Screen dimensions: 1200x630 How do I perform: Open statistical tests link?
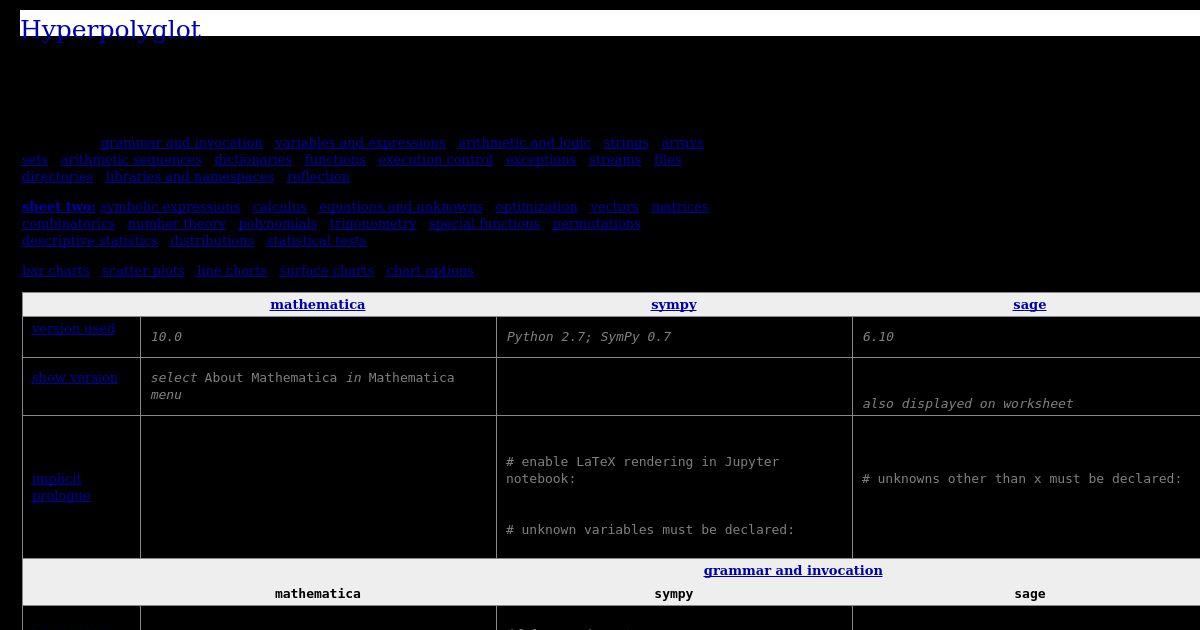(x=316, y=241)
